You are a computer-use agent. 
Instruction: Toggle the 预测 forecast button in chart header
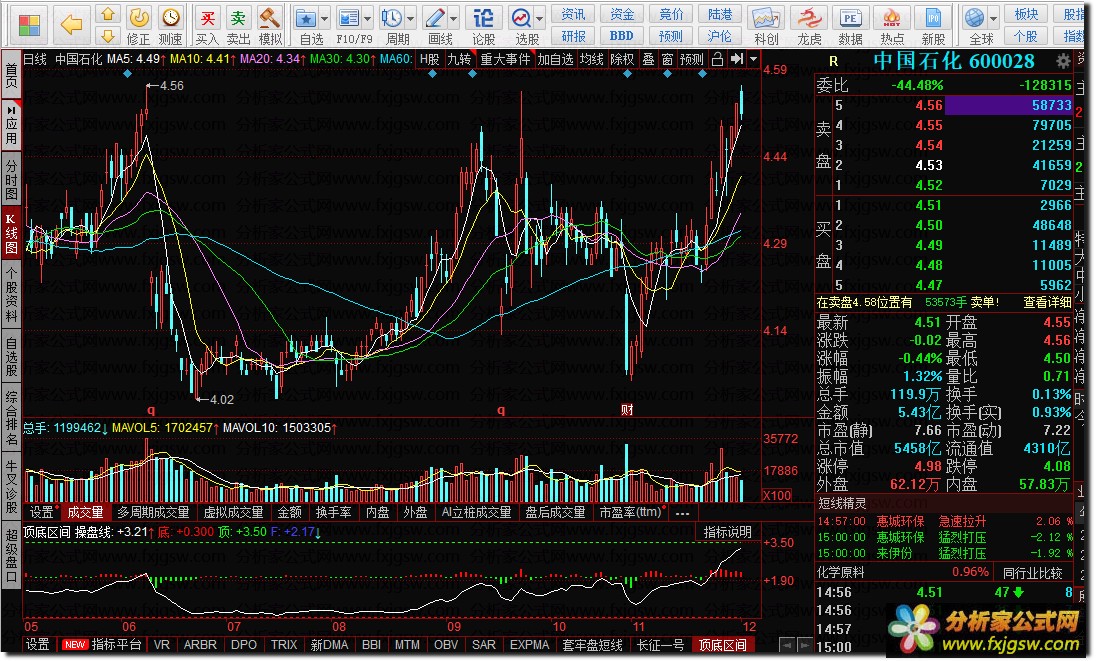pos(692,59)
